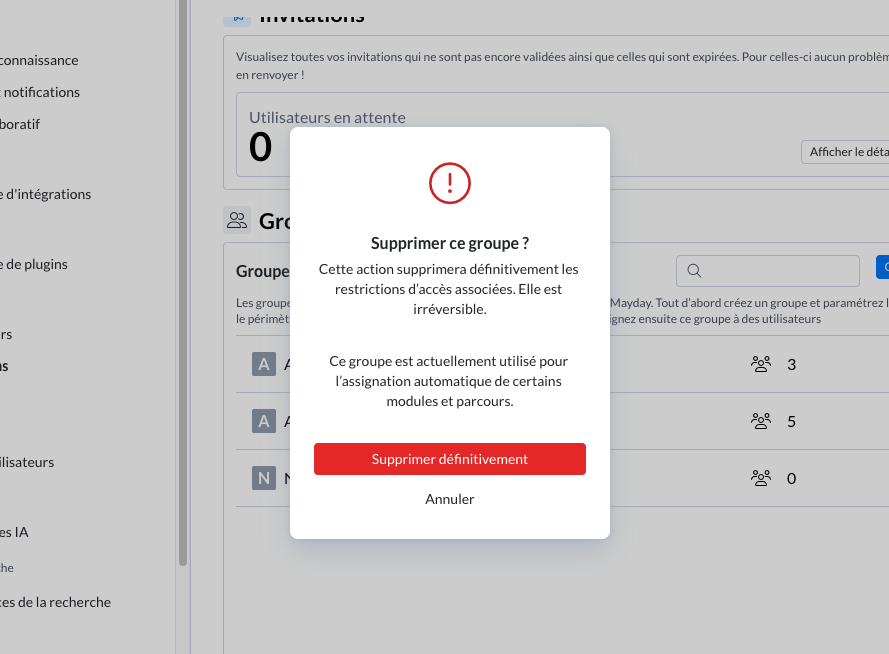Go to the IA sidebar entry

point(15,532)
